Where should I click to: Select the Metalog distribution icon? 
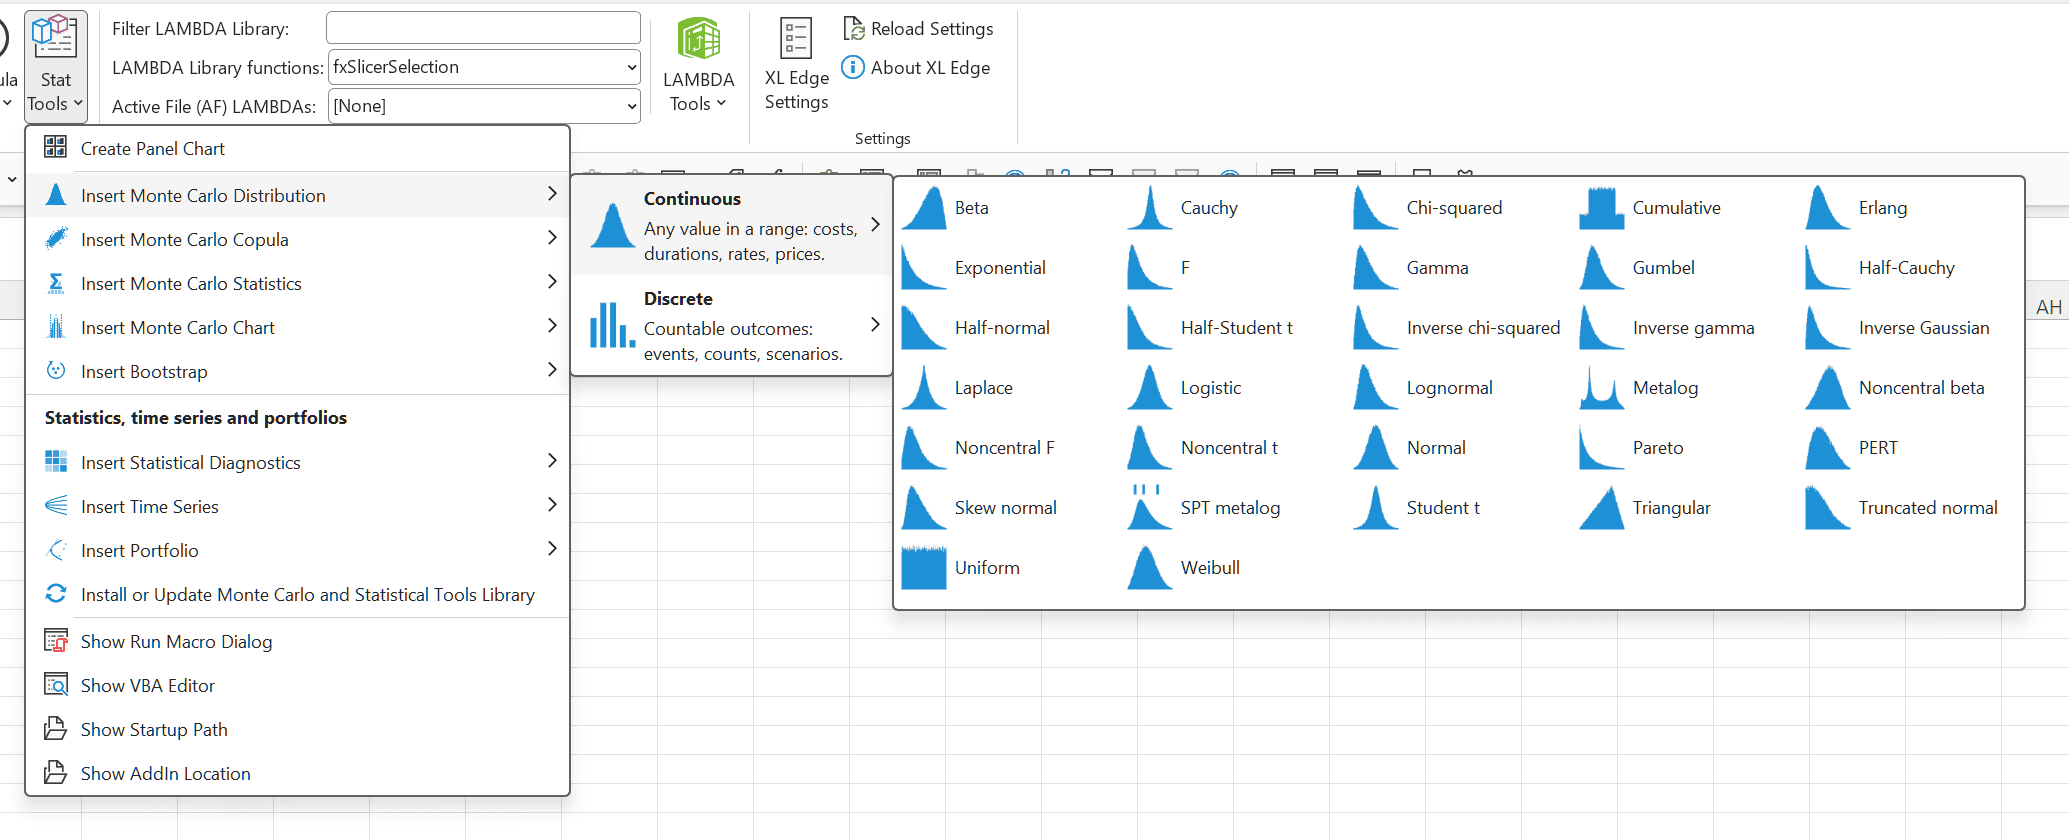click(x=1601, y=388)
